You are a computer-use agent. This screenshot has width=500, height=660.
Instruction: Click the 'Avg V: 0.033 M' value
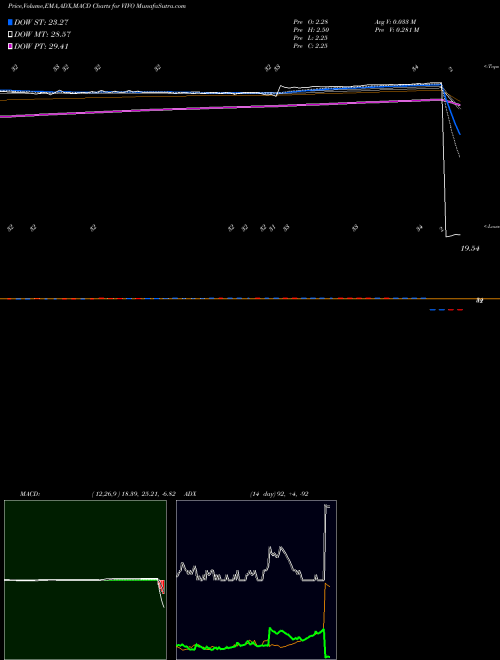396,22
